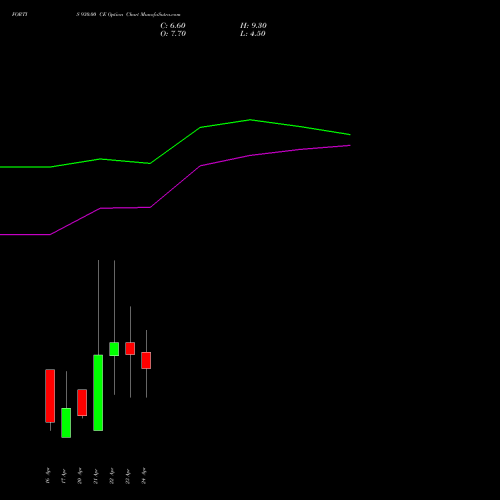Click the "24 Apr" date axis label
This screenshot has width=500, height=500.
[x=144, y=476]
